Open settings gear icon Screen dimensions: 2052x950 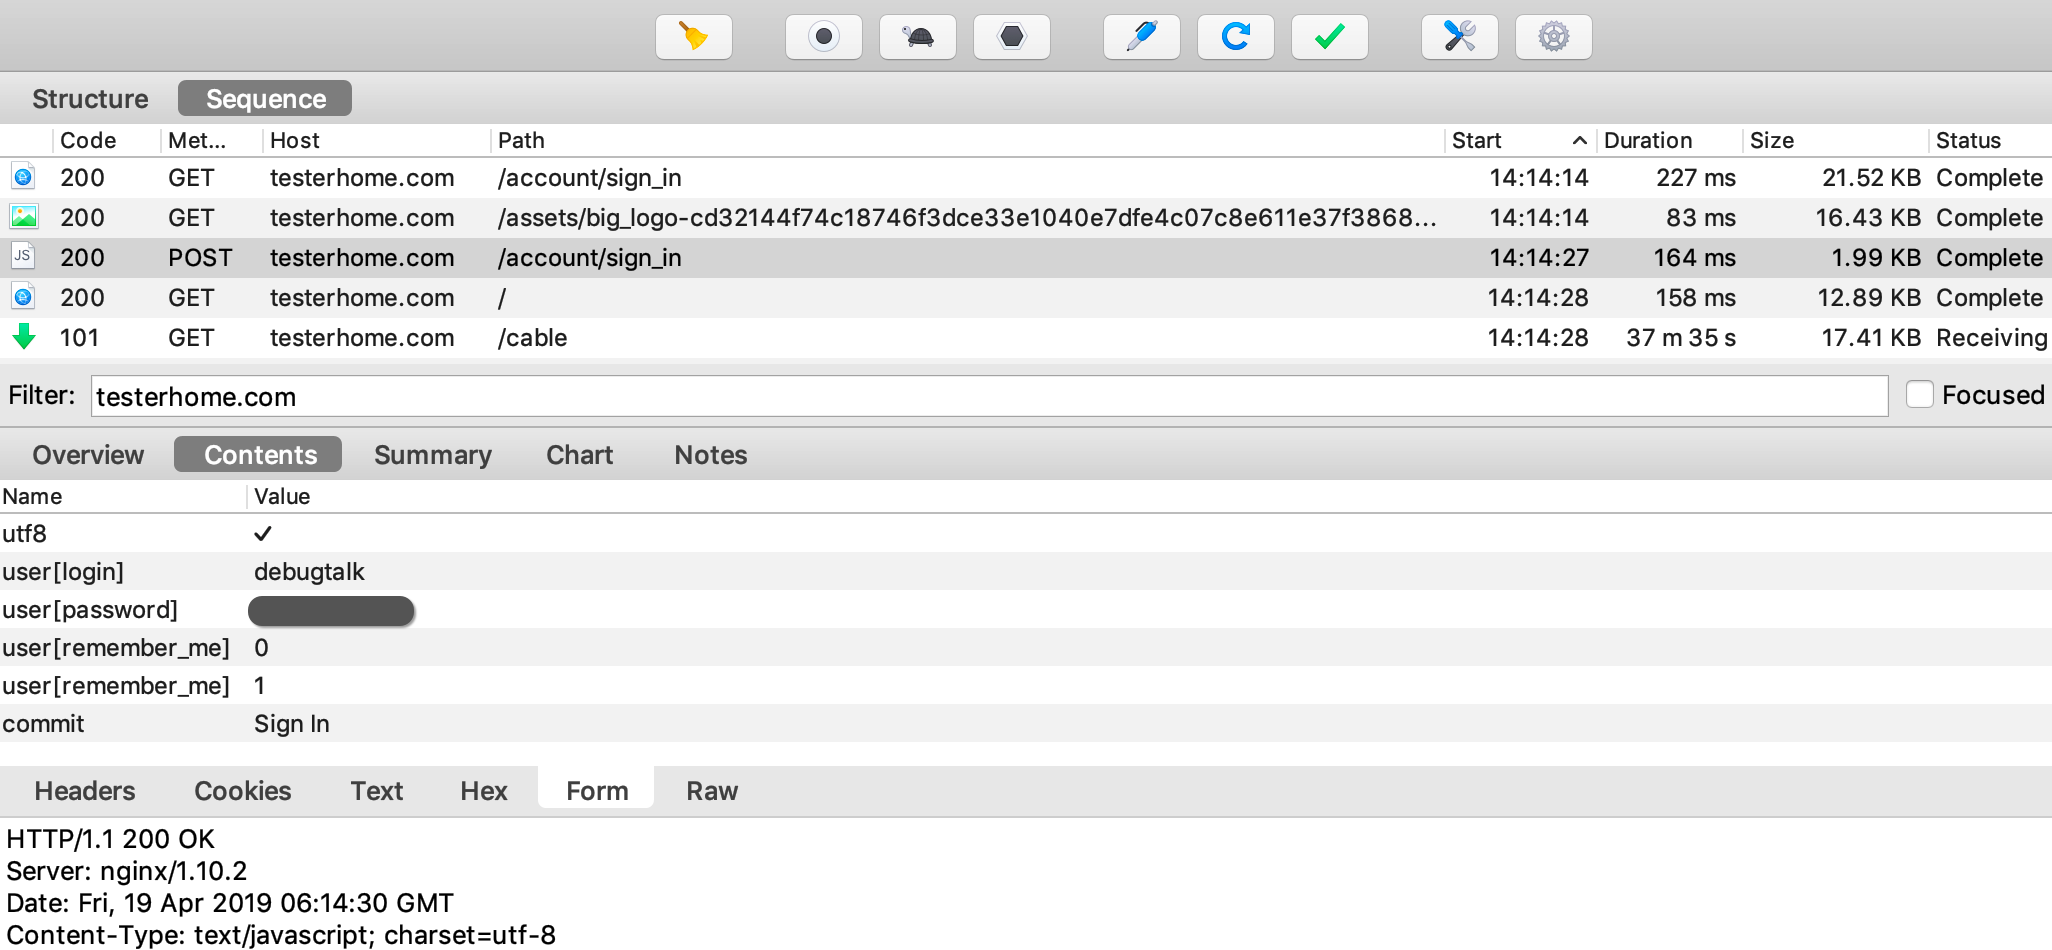point(1553,37)
